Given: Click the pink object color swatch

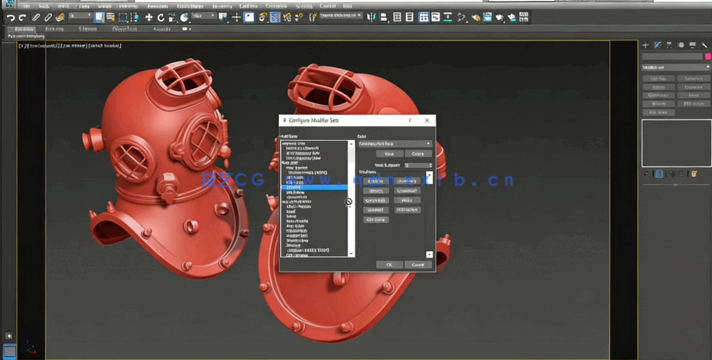Looking at the screenshot, I should pos(707,57).
